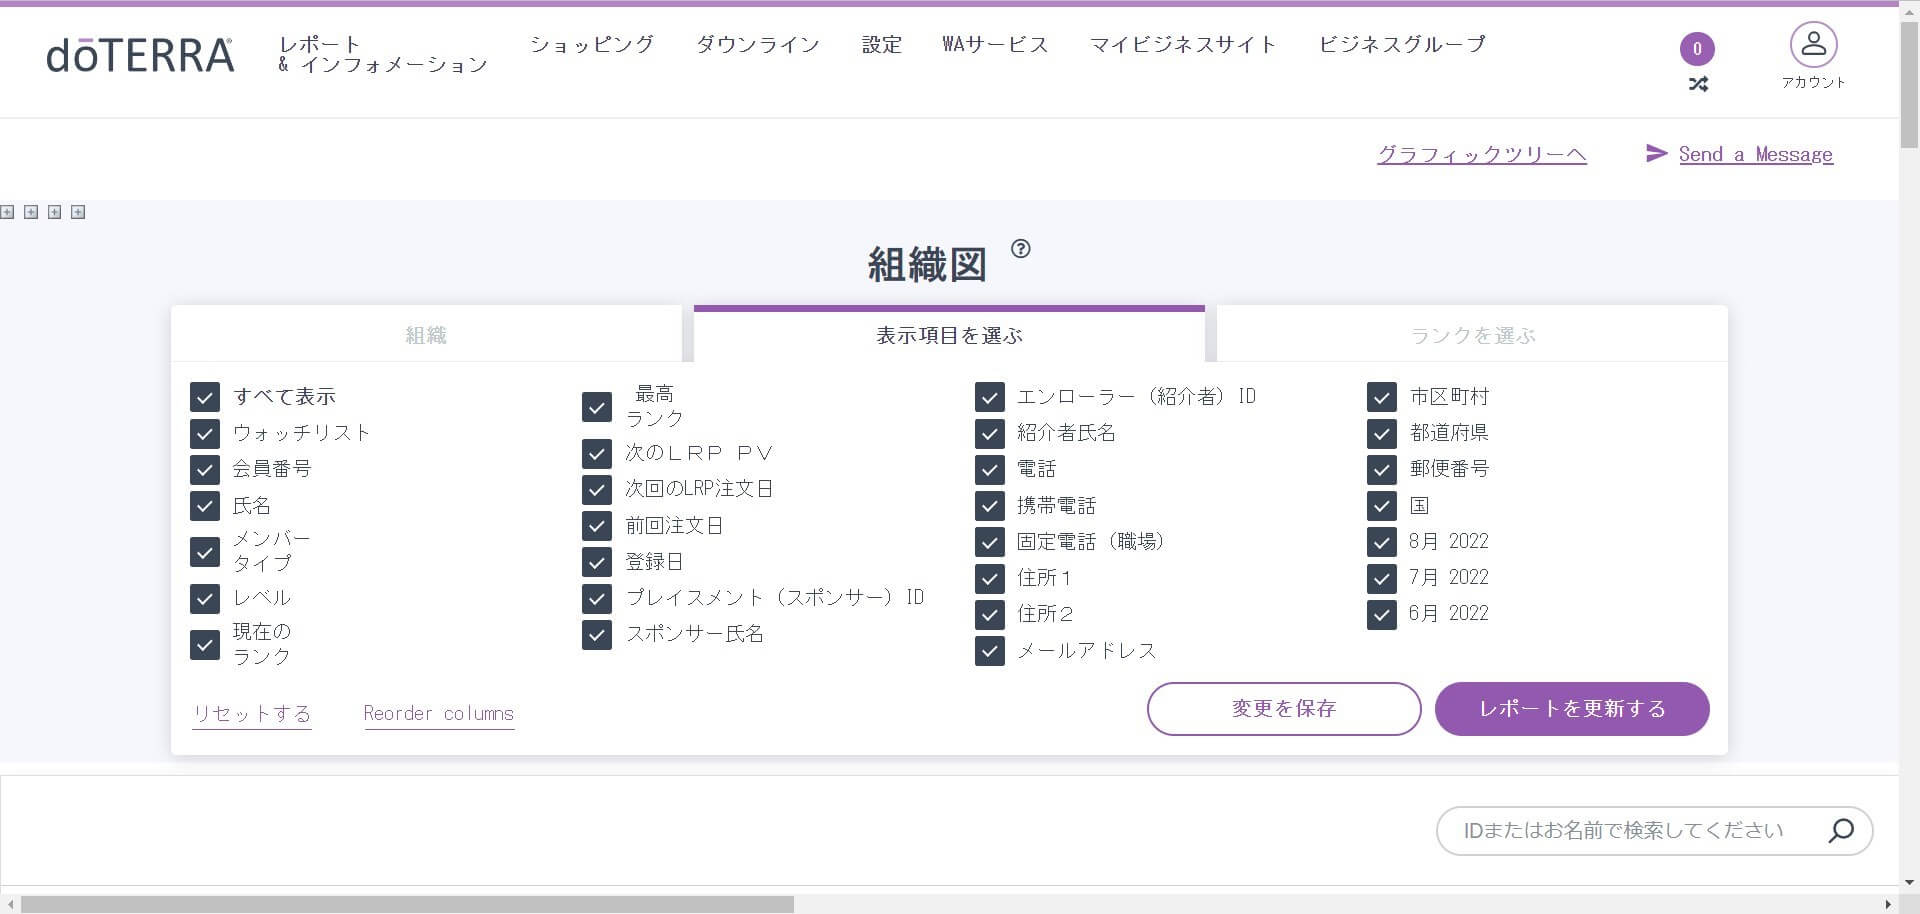Expand the second plus box at top left
The width and height of the screenshot is (1920, 914).
click(31, 212)
